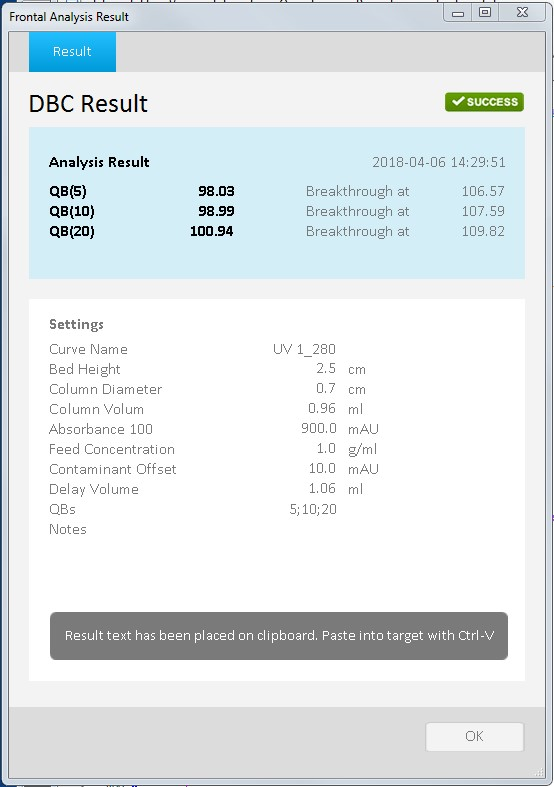Click the Delay Volume value 1.06
Screen dimensions: 554x787
tap(322, 489)
